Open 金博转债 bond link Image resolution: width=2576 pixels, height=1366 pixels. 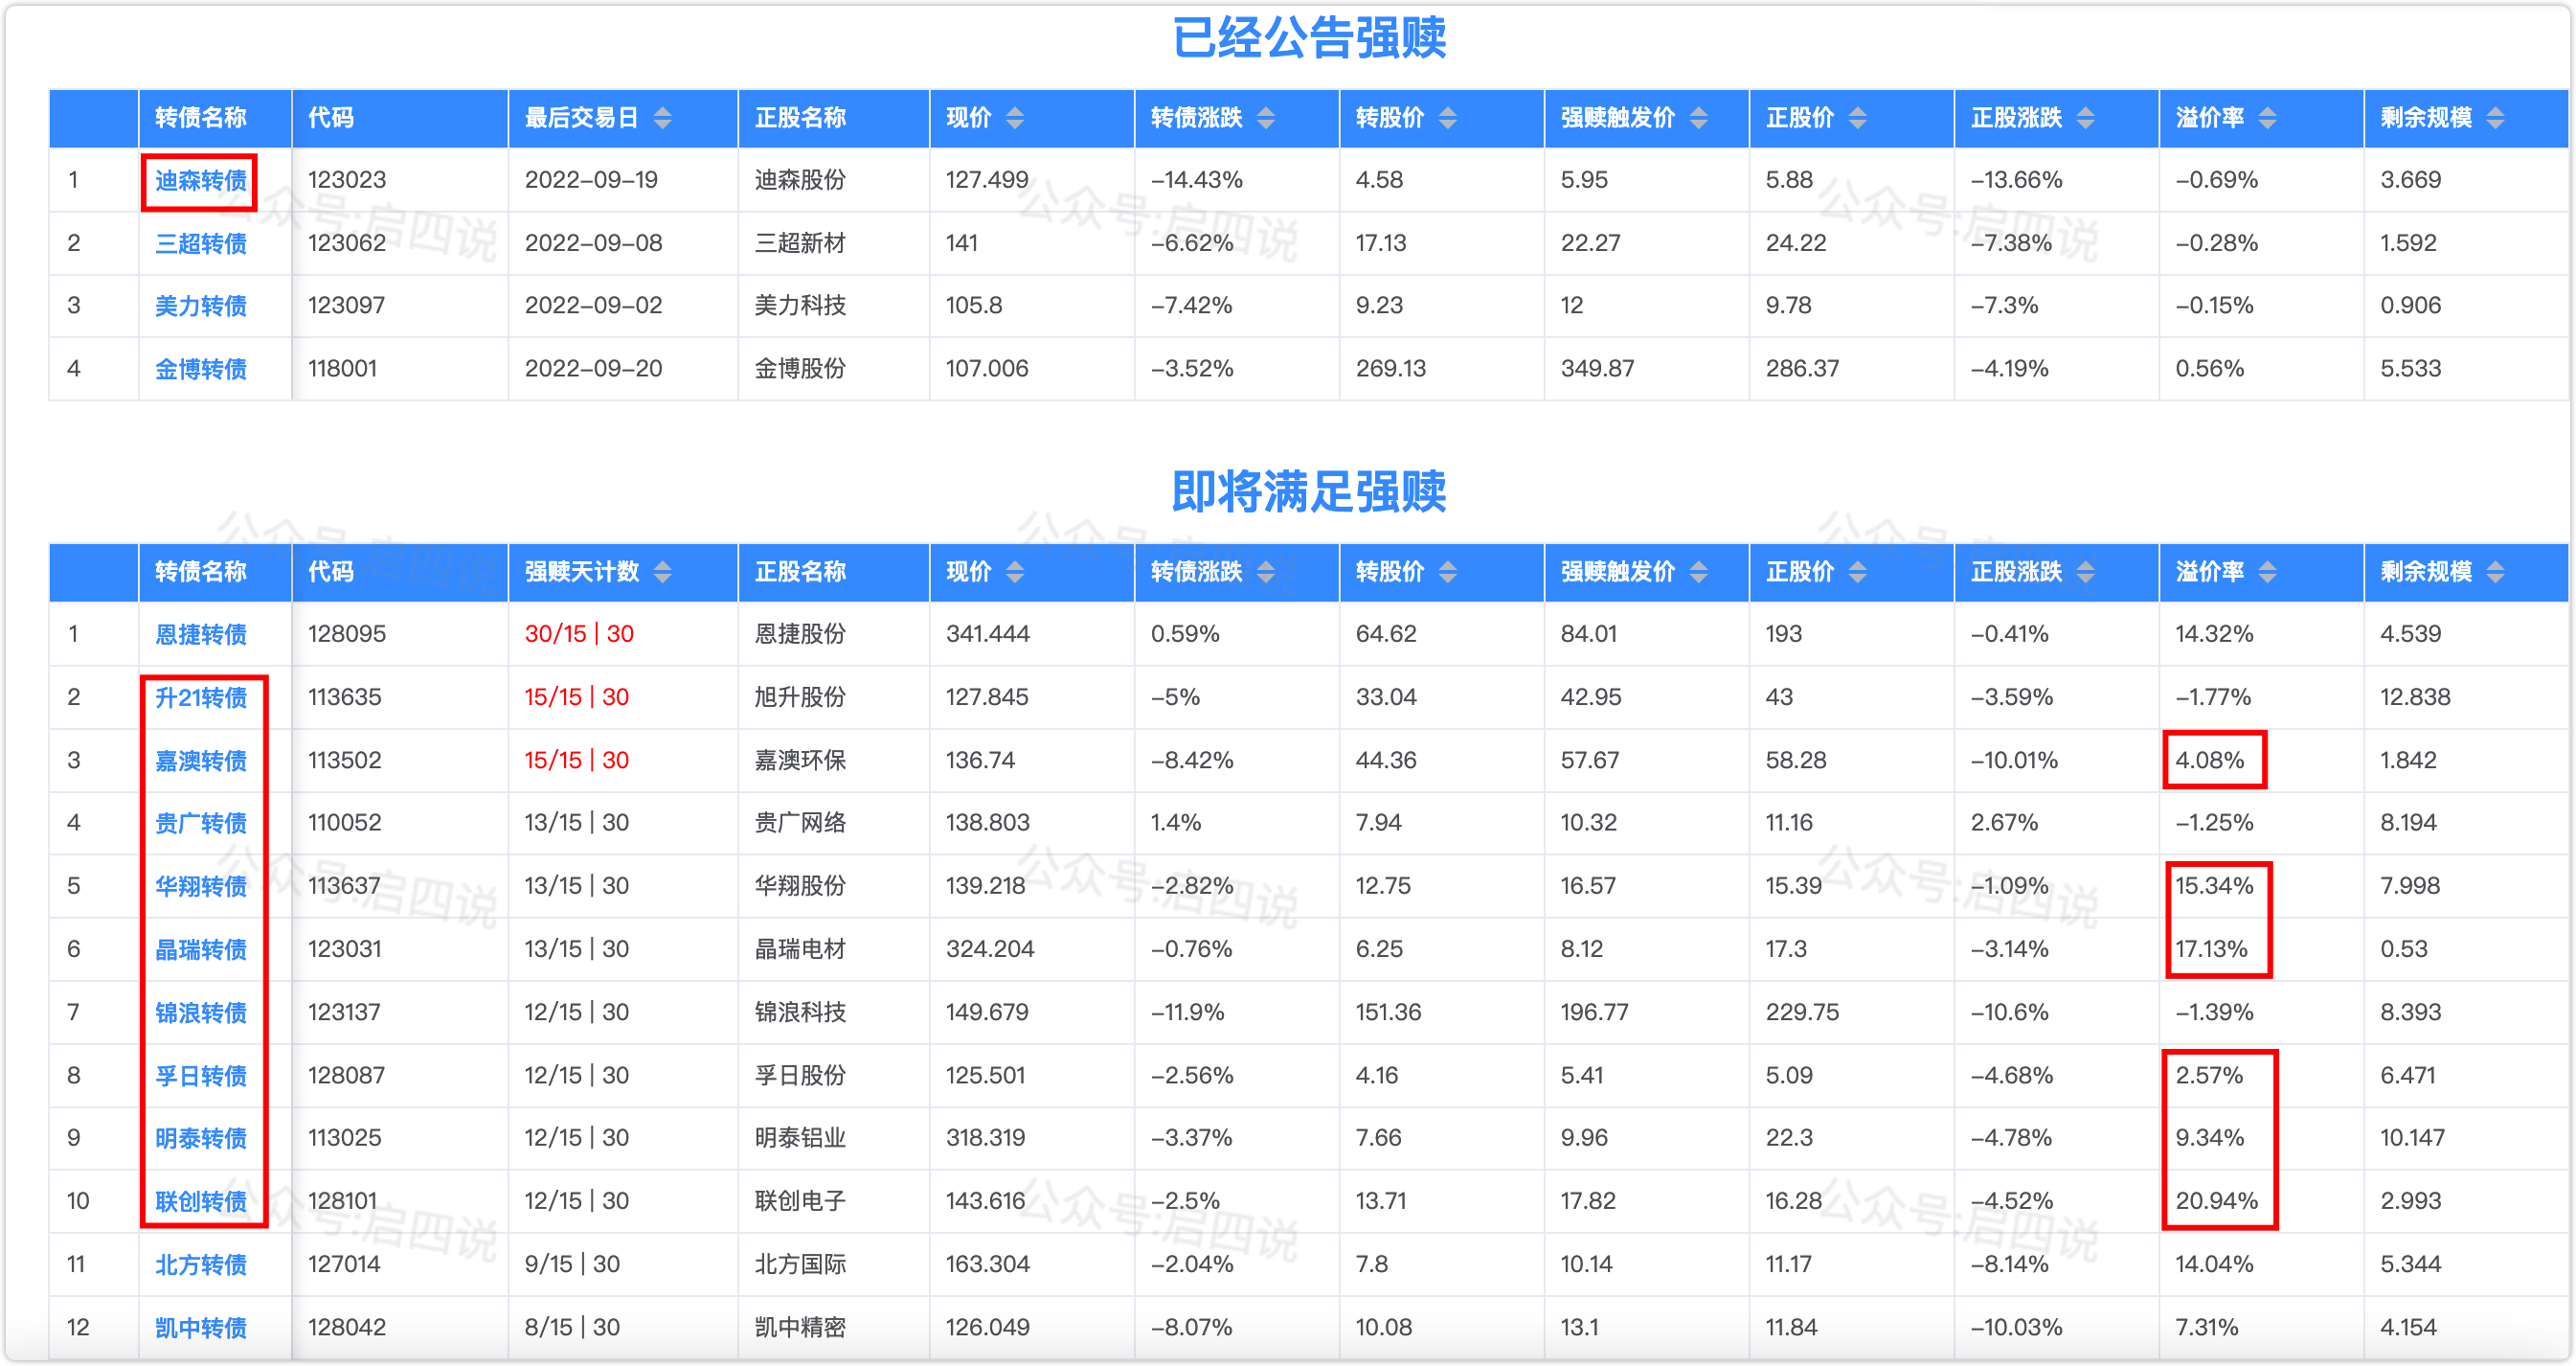[201, 369]
